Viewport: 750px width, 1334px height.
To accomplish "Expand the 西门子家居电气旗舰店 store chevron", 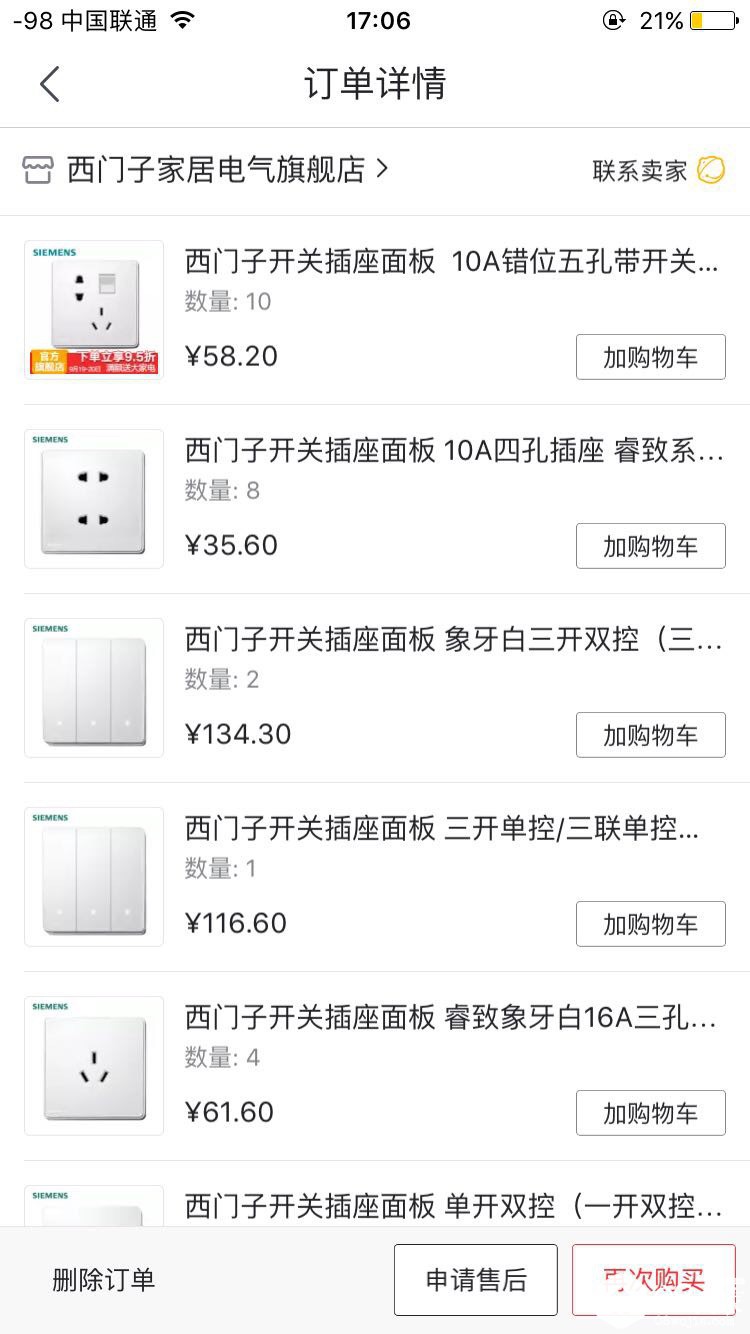I will point(382,169).
